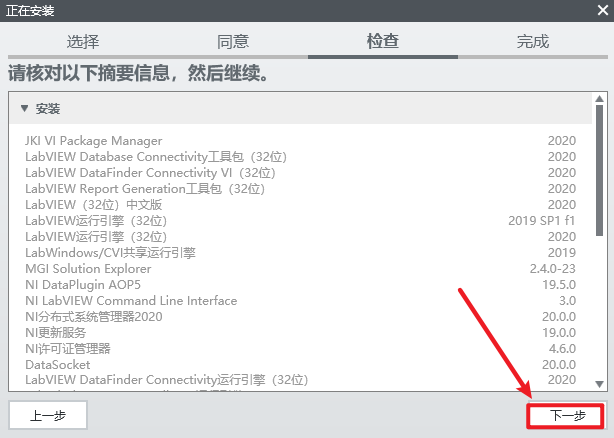614x438 pixels.
Task: Click the MGI Solution Explorer row
Action: 88,269
